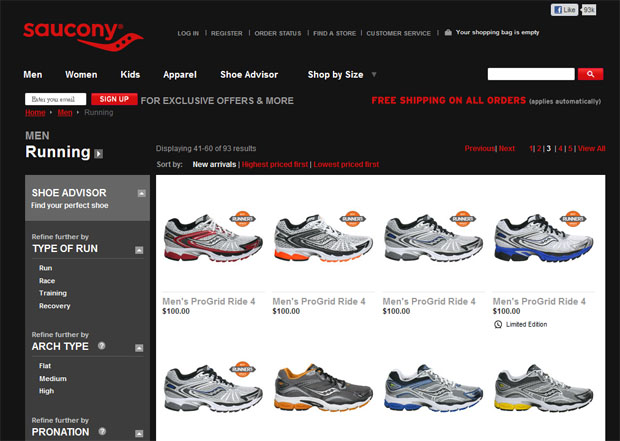Go to Men breadcrumb link

[x=65, y=113]
